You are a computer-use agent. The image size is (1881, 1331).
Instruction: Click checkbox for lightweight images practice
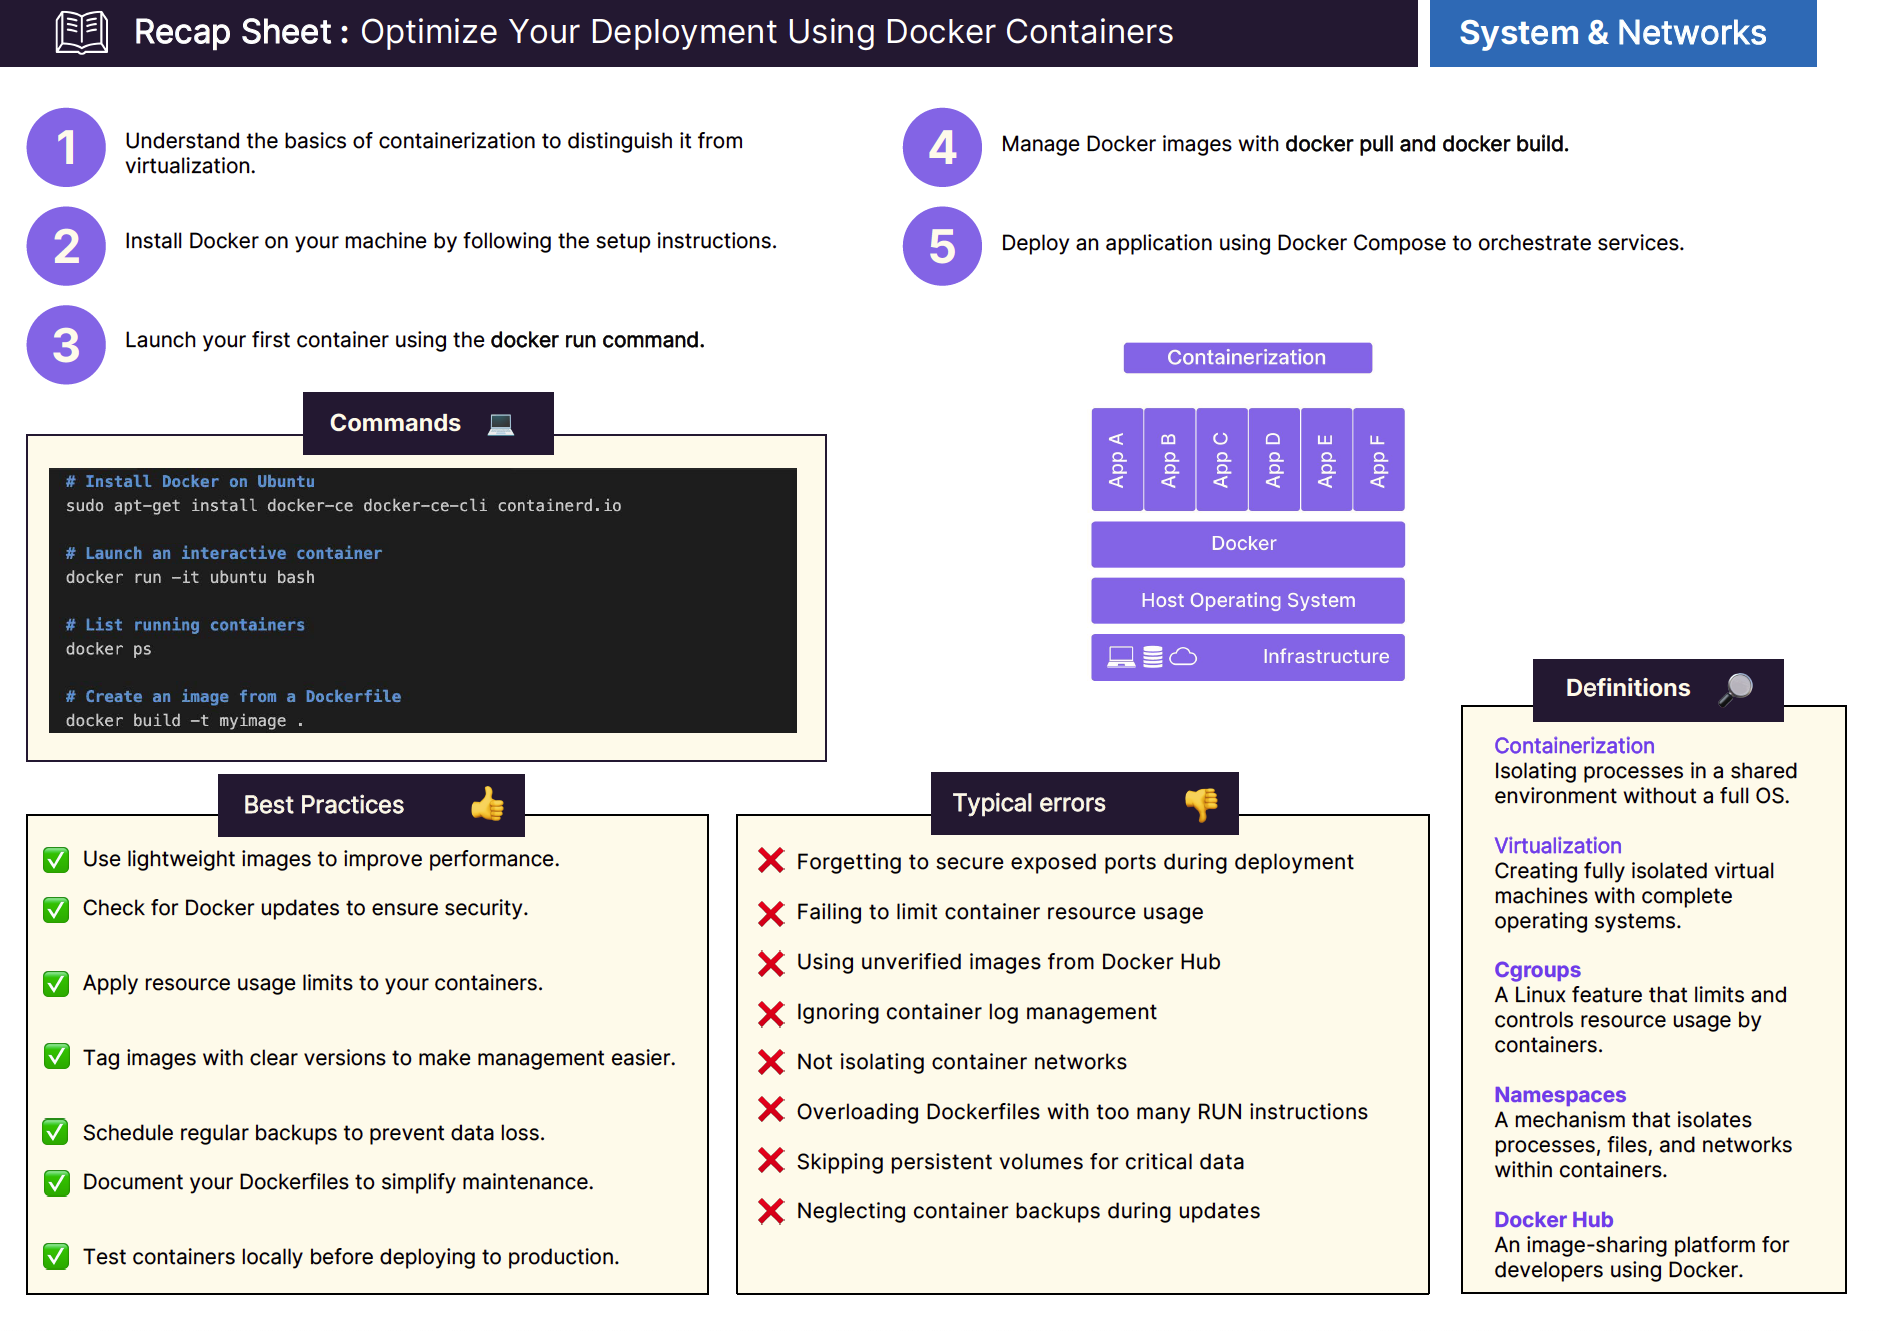pyautogui.click(x=57, y=860)
